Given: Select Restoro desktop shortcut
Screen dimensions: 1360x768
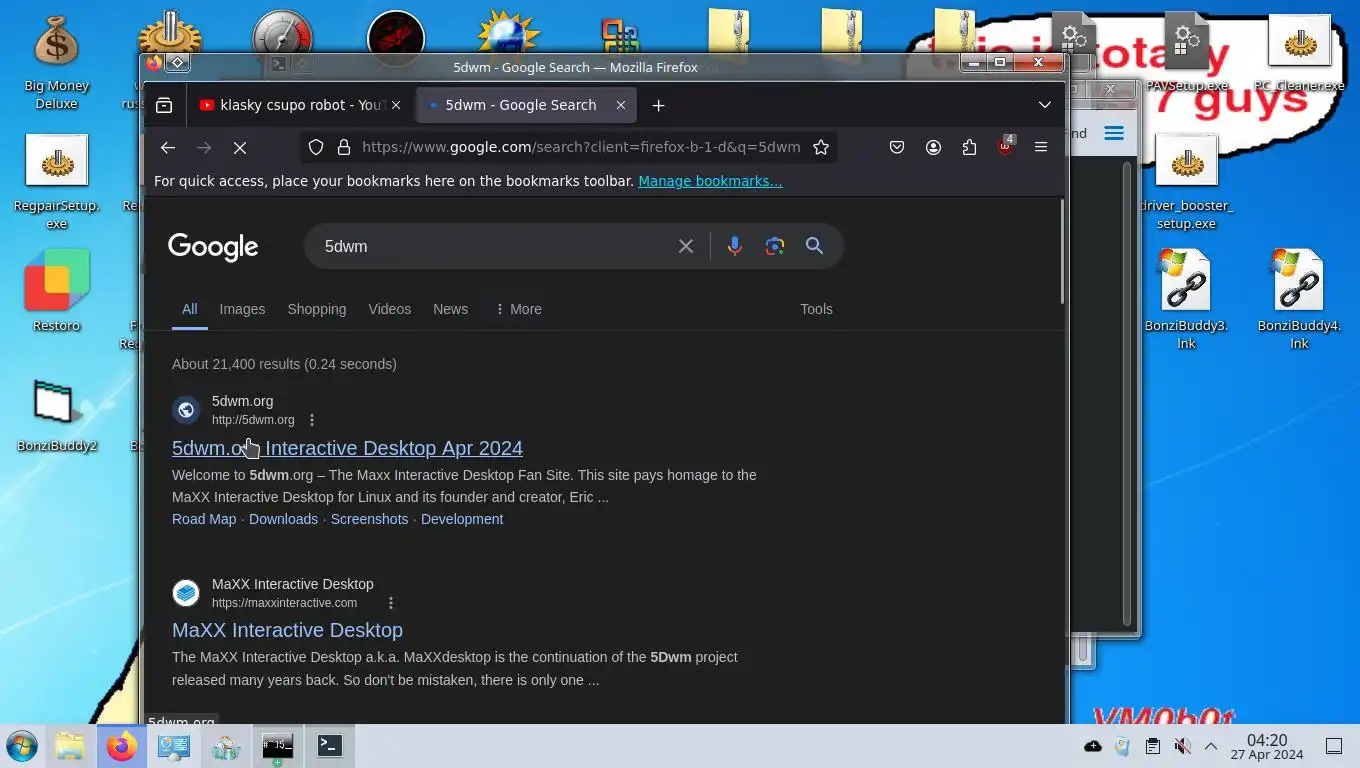Looking at the screenshot, I should [56, 292].
